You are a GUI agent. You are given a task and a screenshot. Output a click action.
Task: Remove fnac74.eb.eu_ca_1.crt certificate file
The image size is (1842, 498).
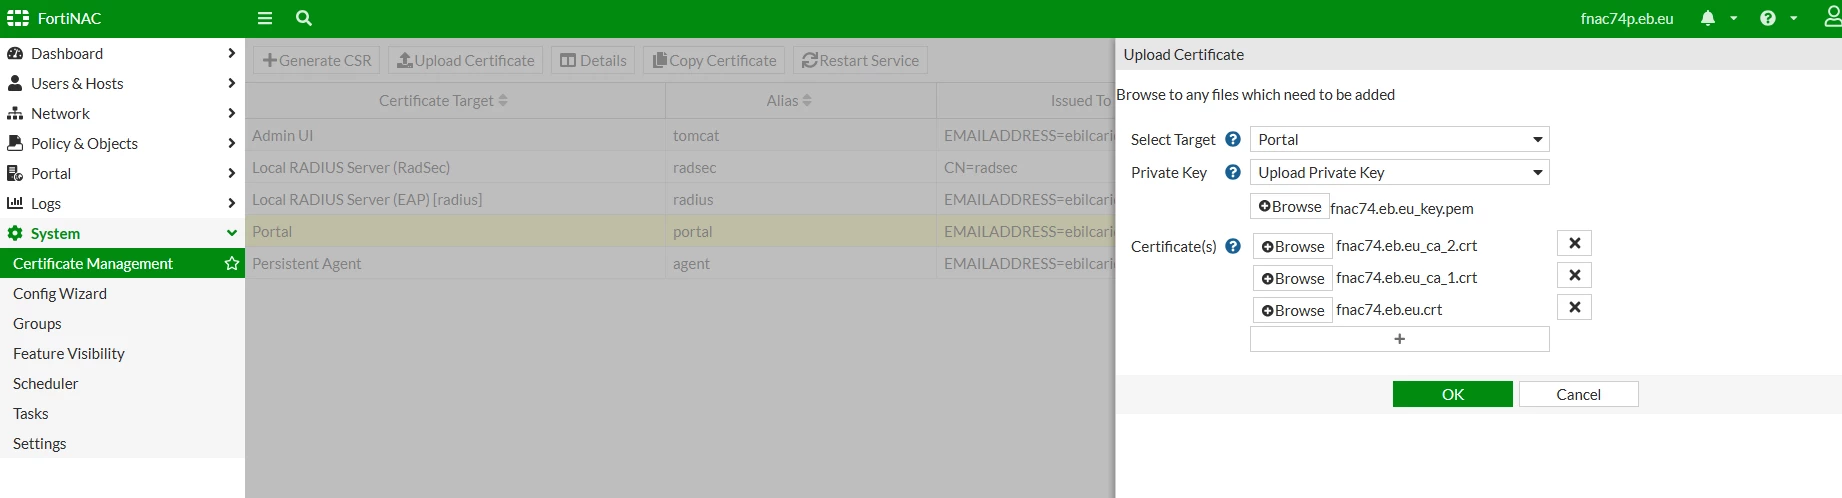pyautogui.click(x=1574, y=275)
